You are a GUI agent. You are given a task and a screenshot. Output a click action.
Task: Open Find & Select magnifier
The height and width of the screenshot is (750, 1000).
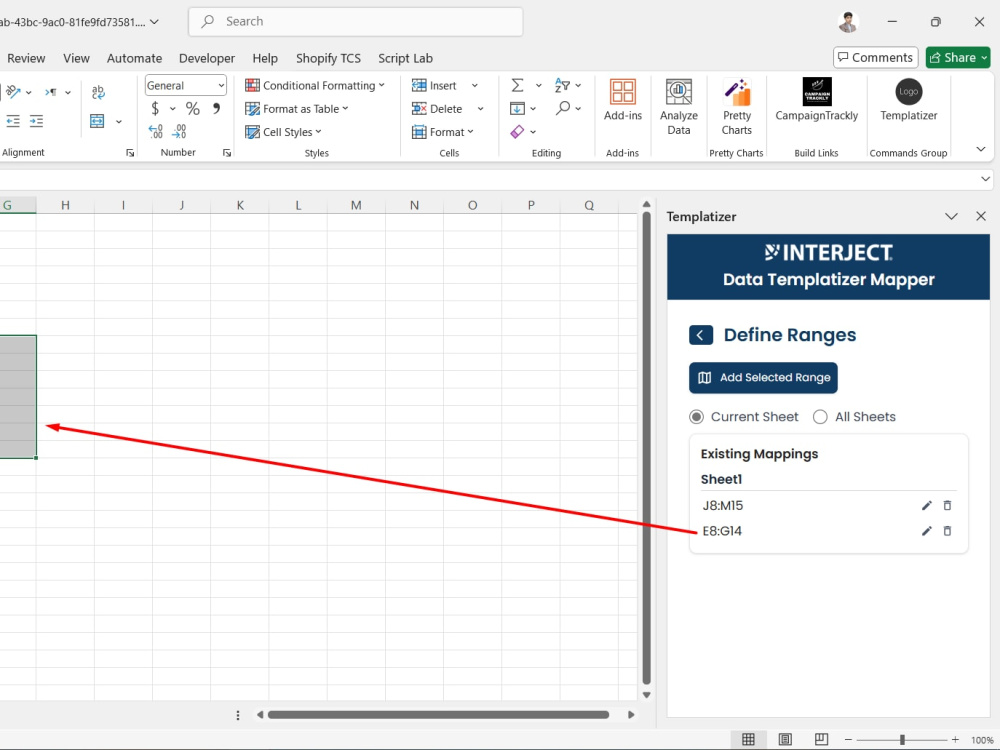(562, 108)
